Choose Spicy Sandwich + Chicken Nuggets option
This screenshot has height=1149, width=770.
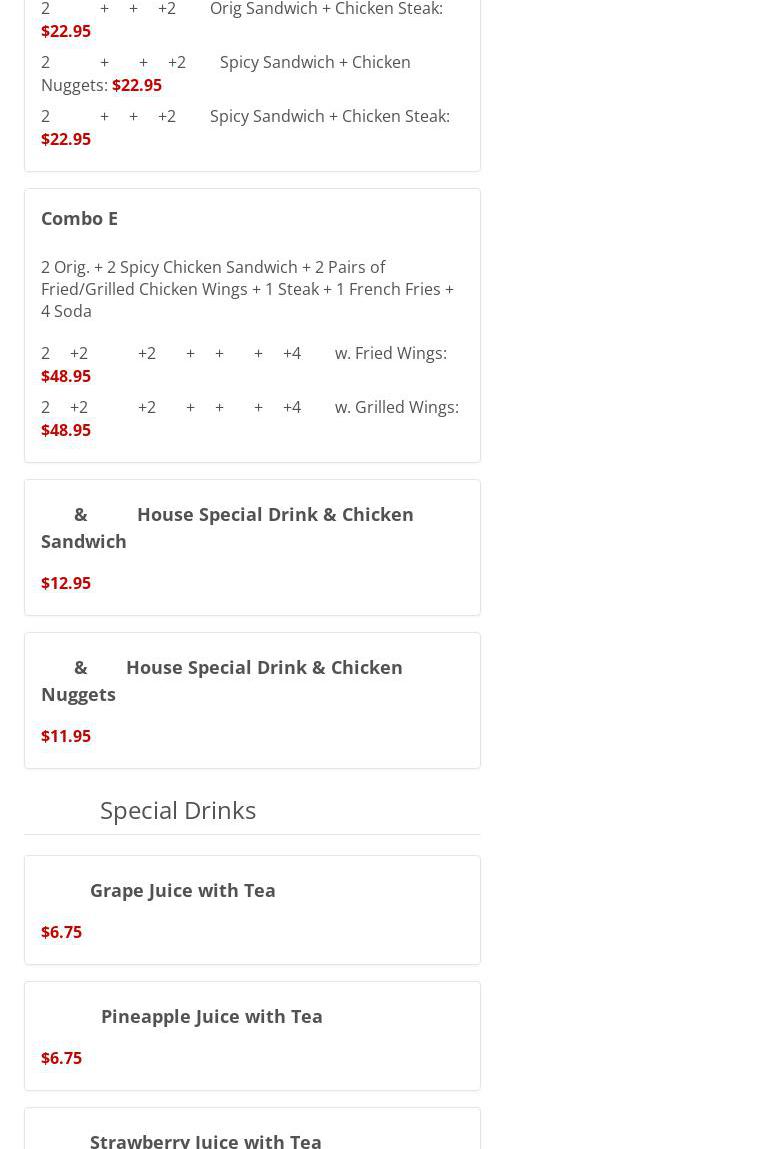pyautogui.click(x=314, y=62)
